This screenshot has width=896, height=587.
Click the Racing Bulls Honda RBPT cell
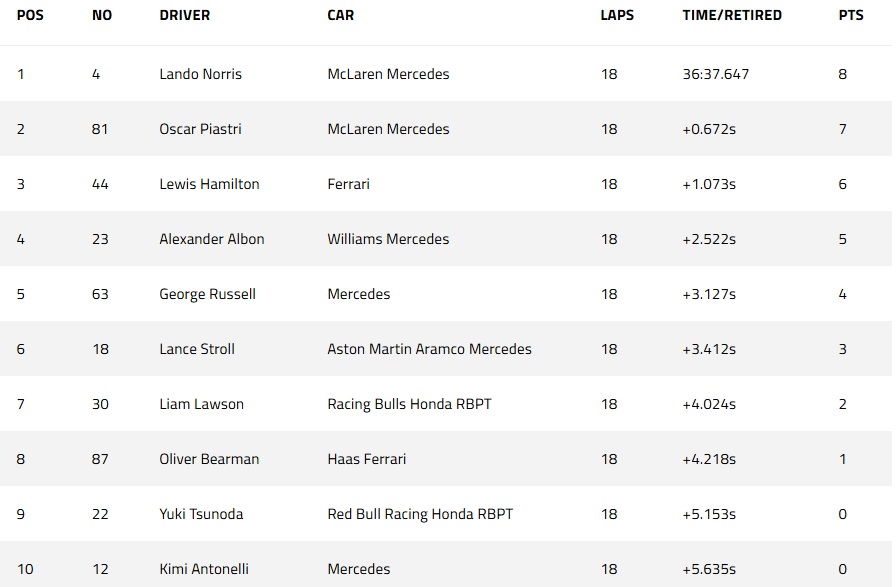[x=409, y=405]
